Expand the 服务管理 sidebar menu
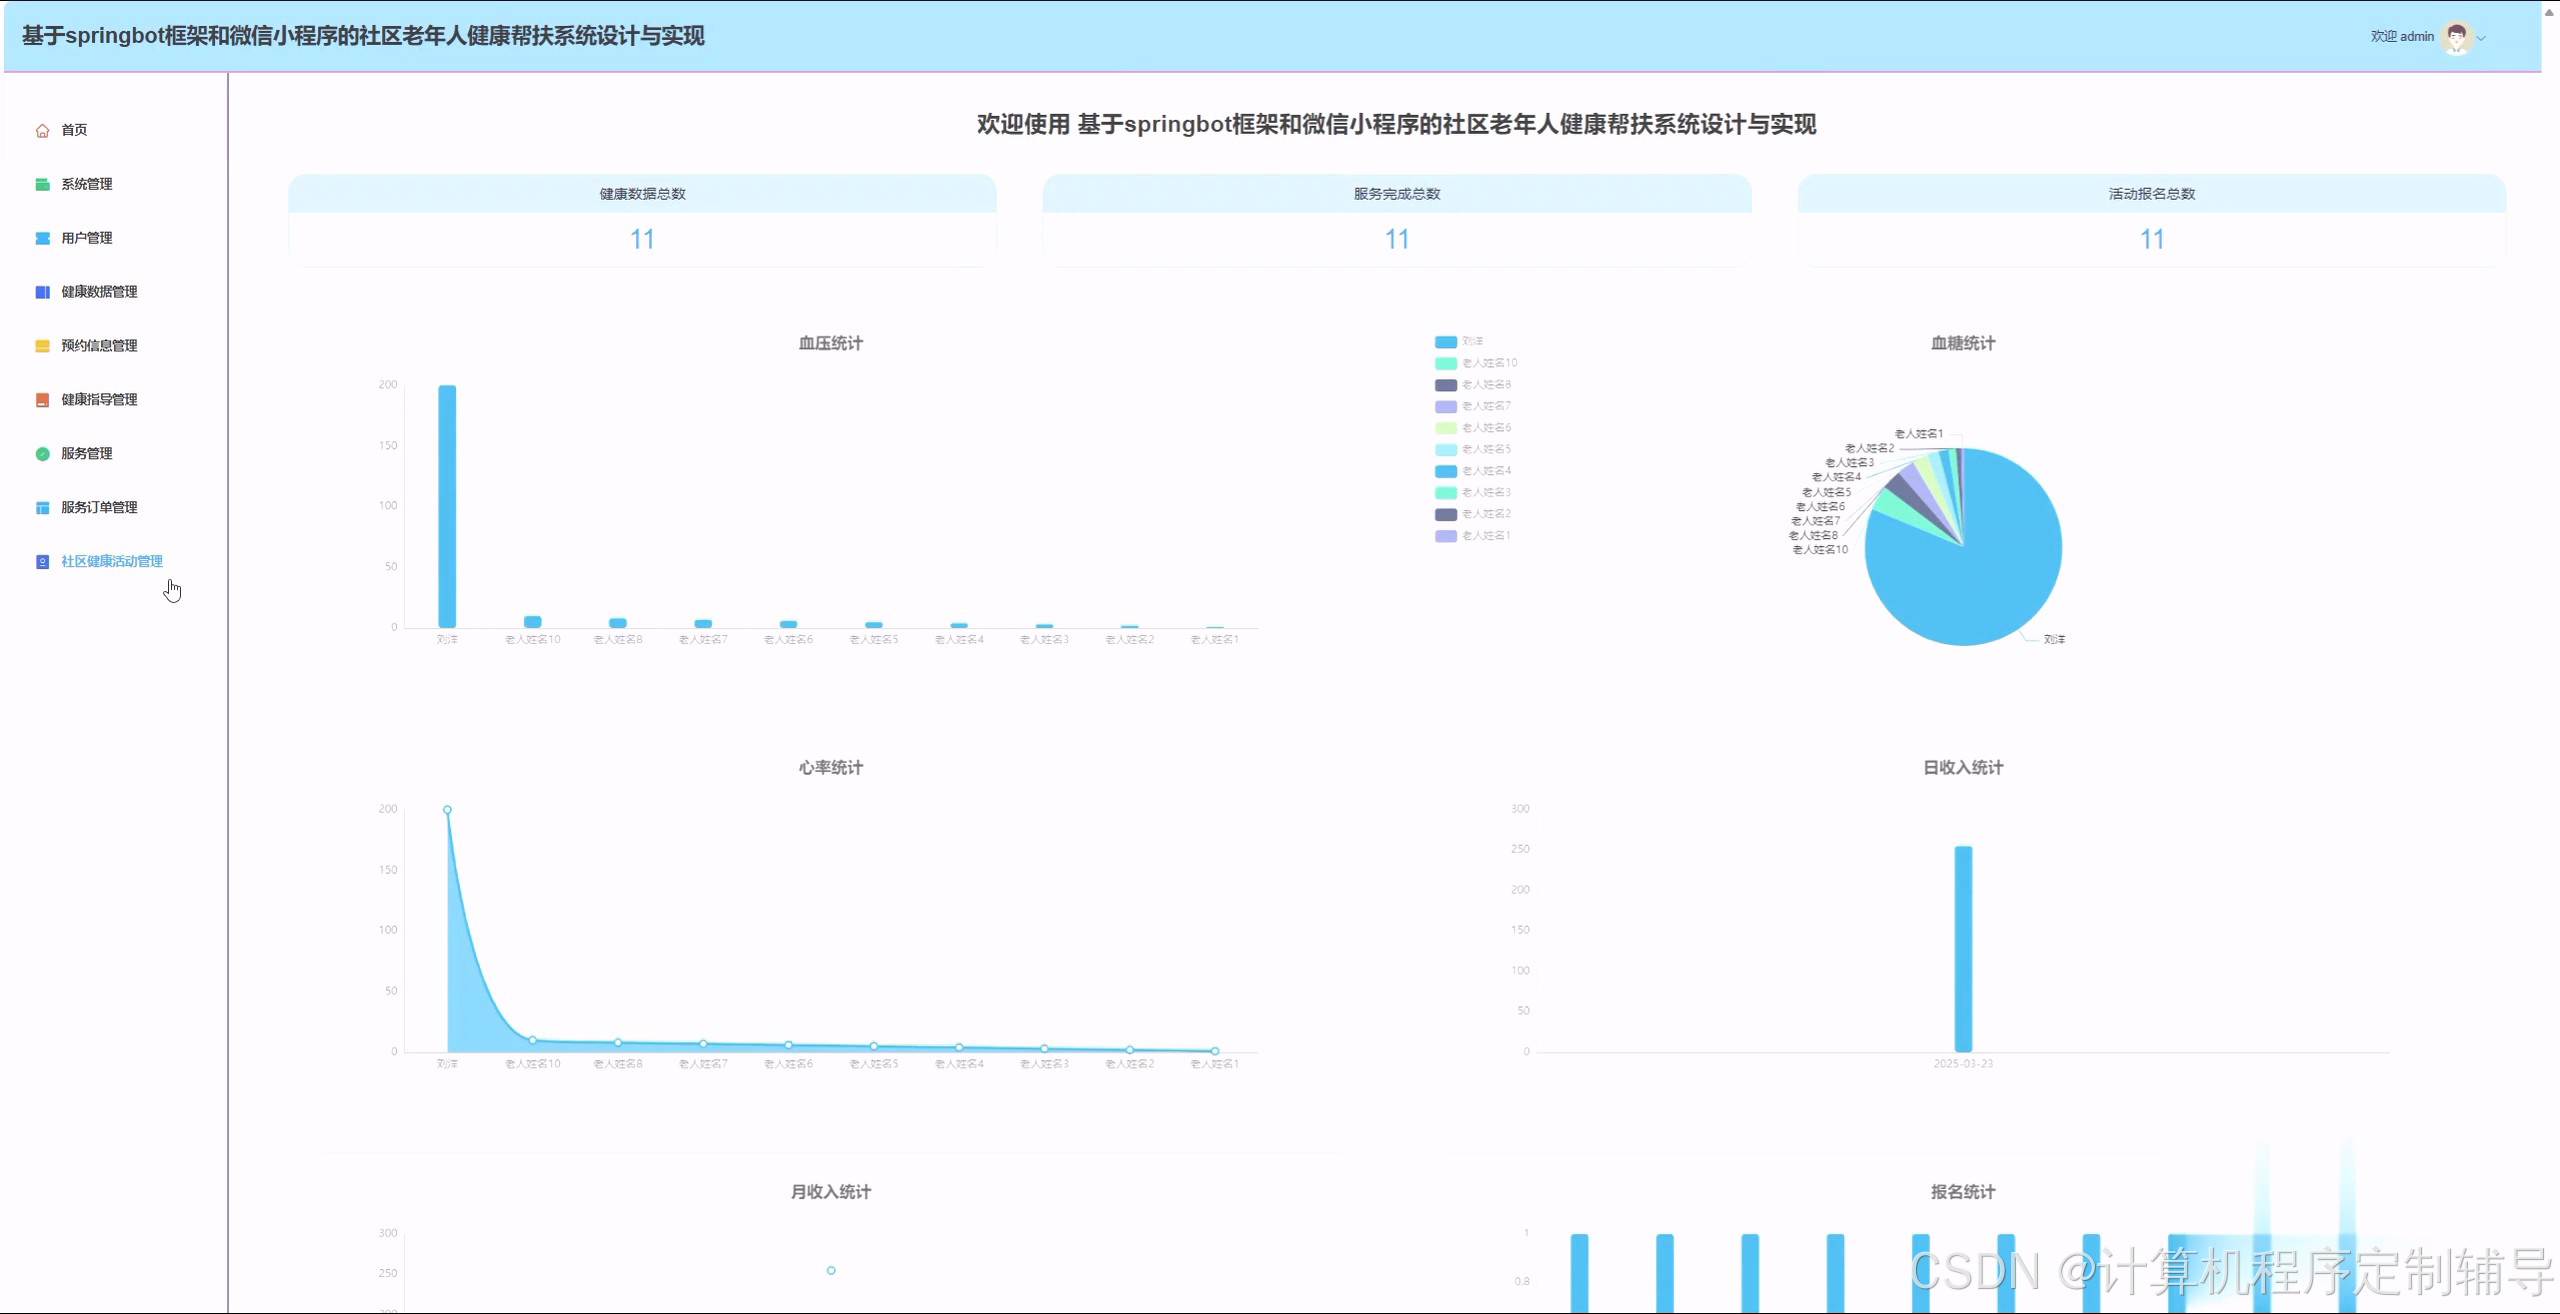 point(86,453)
